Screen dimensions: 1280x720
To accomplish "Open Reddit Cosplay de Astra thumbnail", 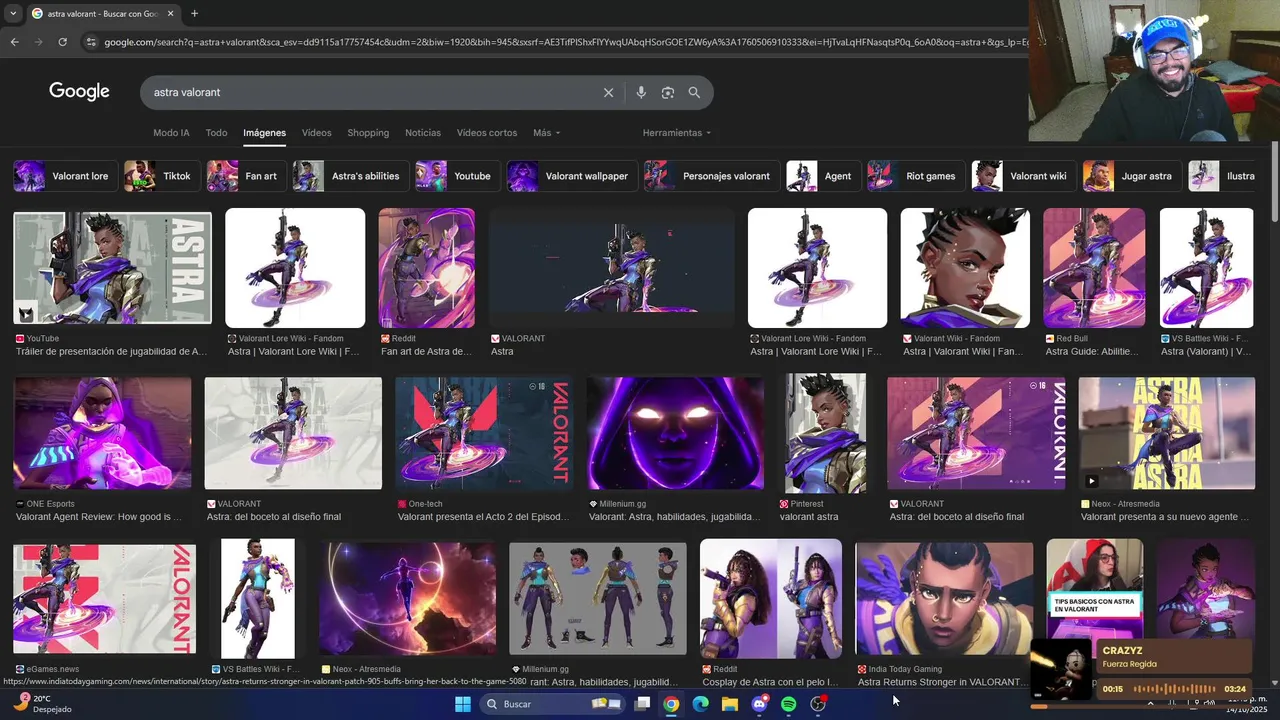I will (771, 599).
